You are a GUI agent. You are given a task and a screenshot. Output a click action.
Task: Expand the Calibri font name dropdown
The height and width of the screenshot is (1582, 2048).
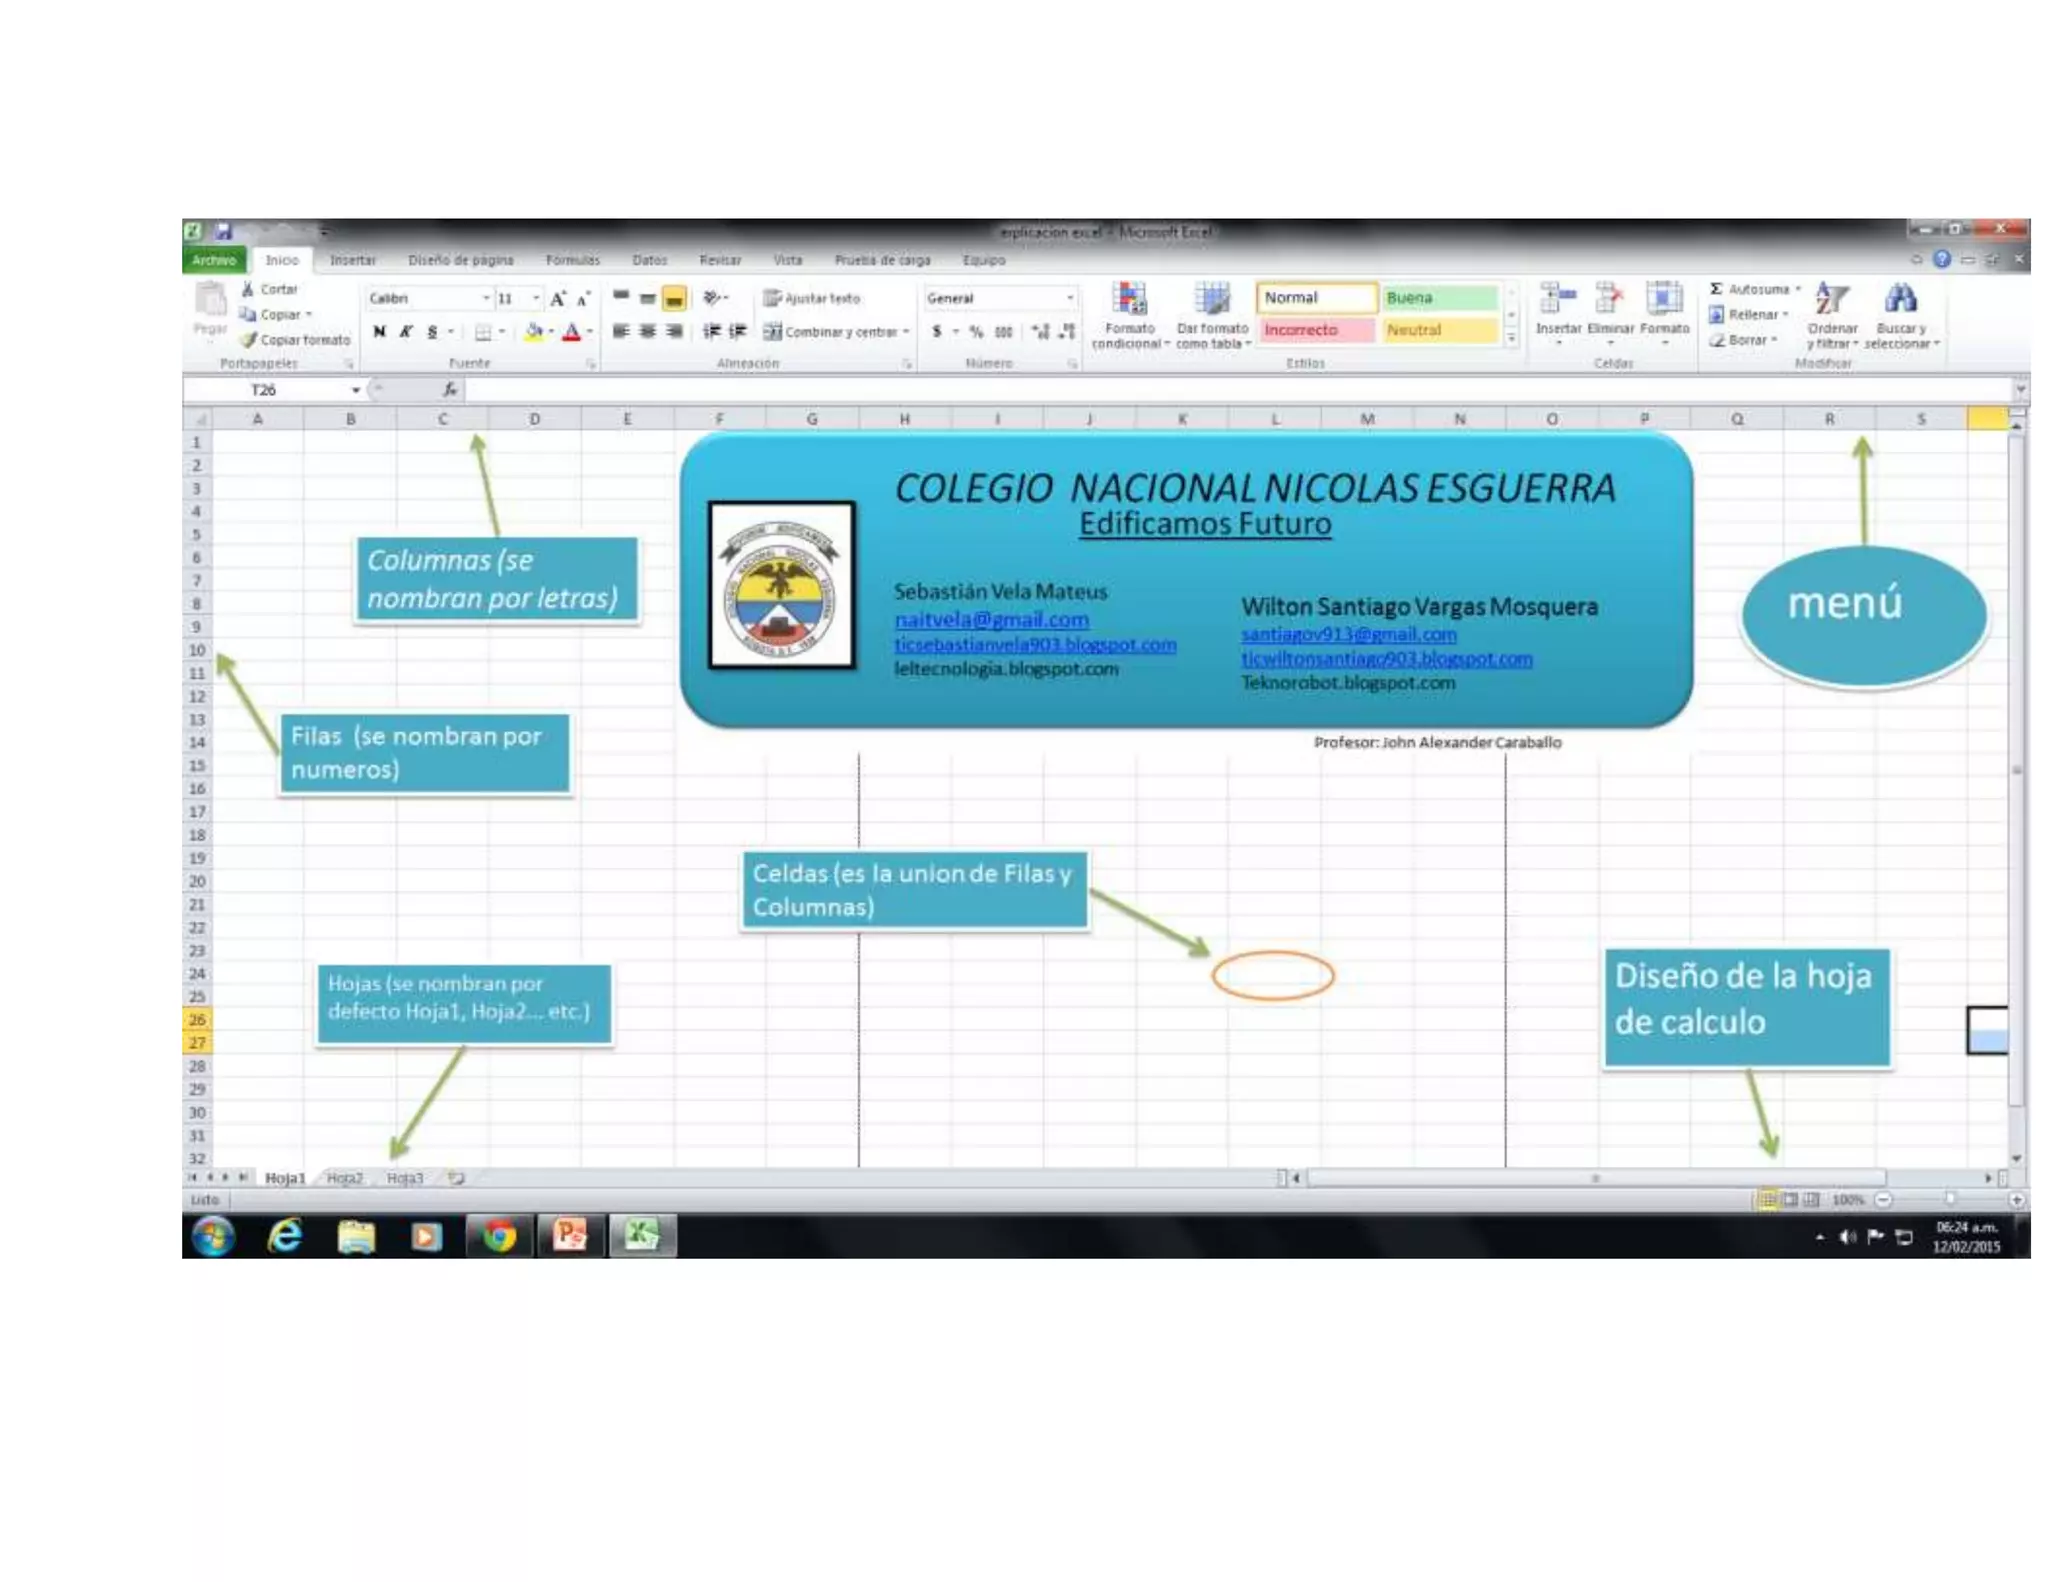click(x=486, y=298)
